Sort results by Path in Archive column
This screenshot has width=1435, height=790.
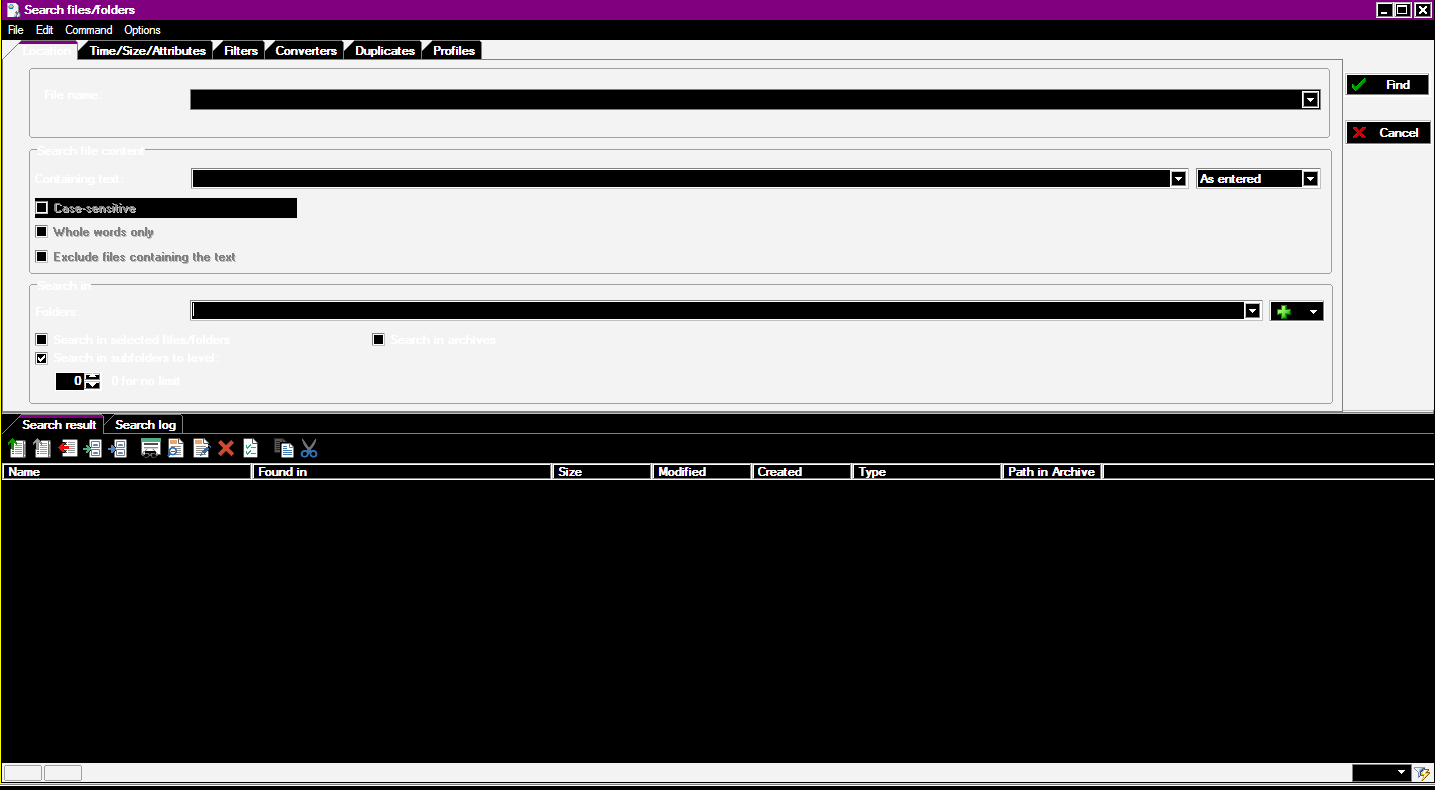[1052, 472]
